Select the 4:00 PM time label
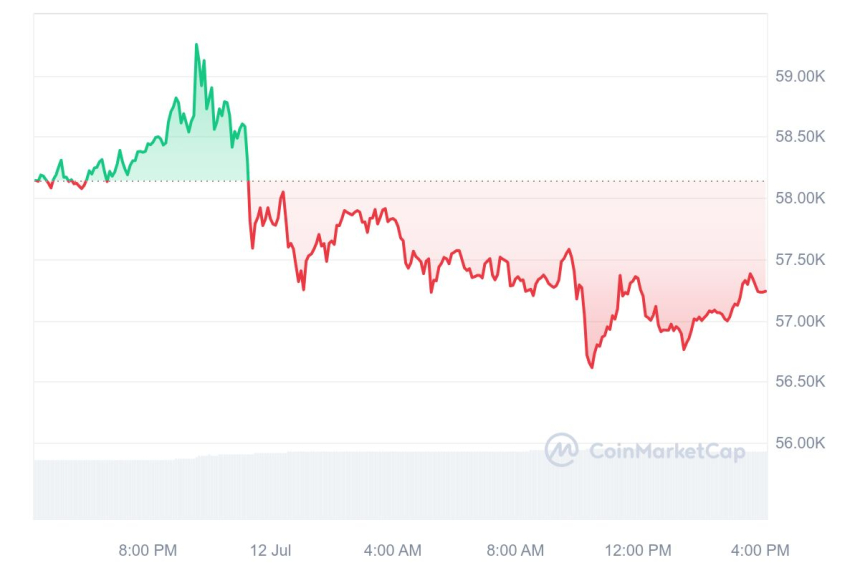Image resolution: width=860 pixels, height=573 pixels. [761, 550]
